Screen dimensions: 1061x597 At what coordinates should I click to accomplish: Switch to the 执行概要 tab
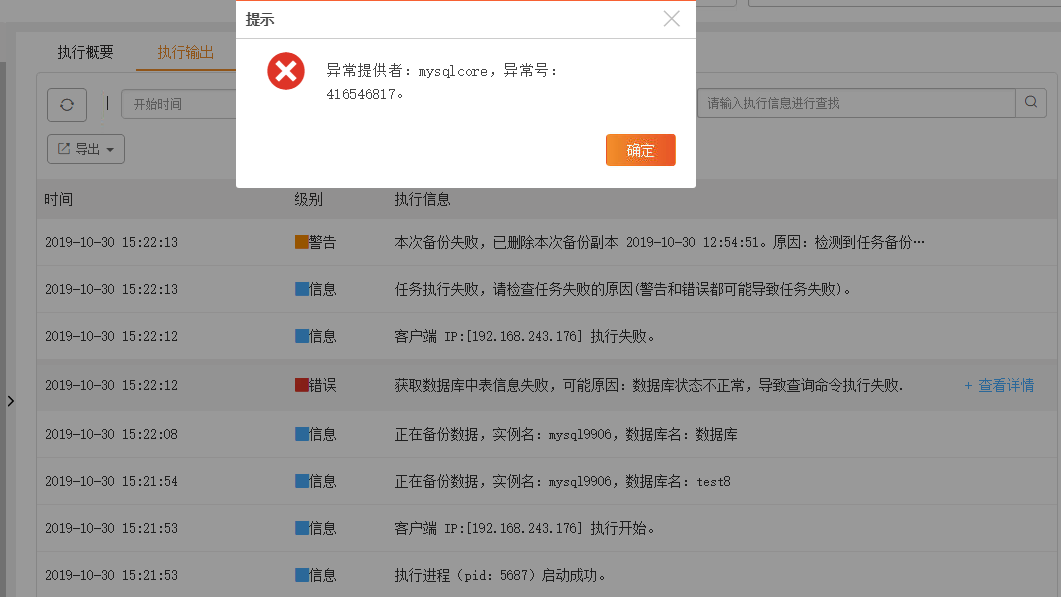pyautogui.click(x=85, y=52)
